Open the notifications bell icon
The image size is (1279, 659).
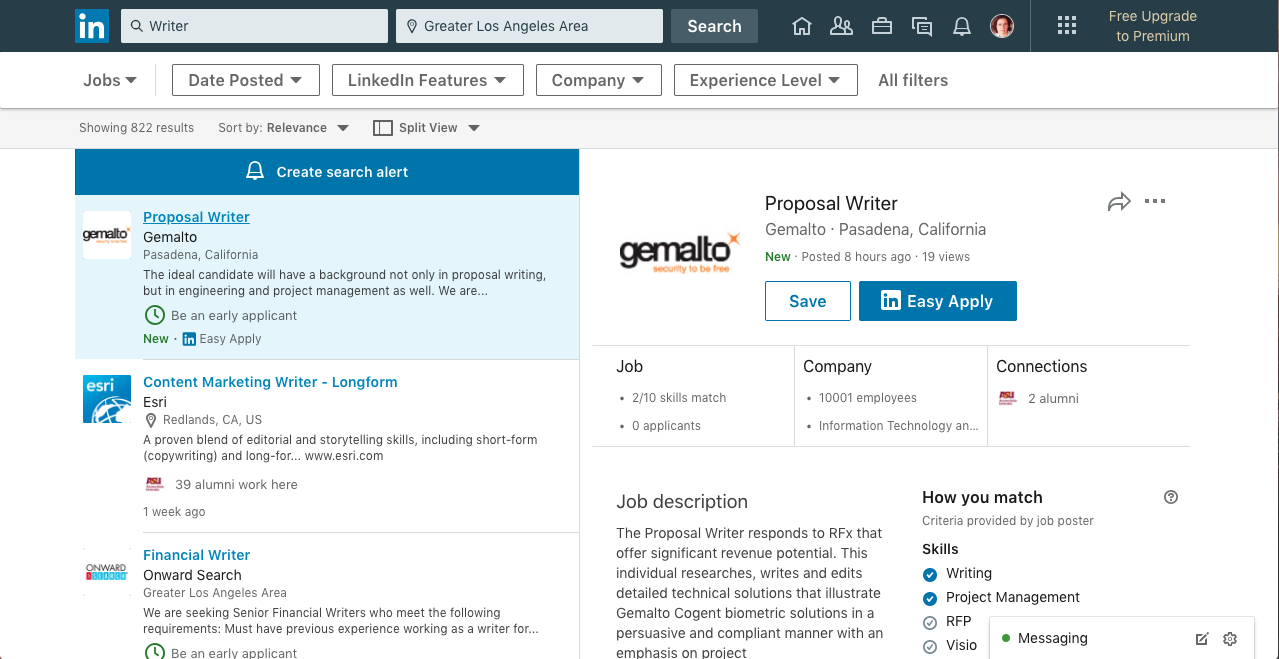tap(961, 26)
